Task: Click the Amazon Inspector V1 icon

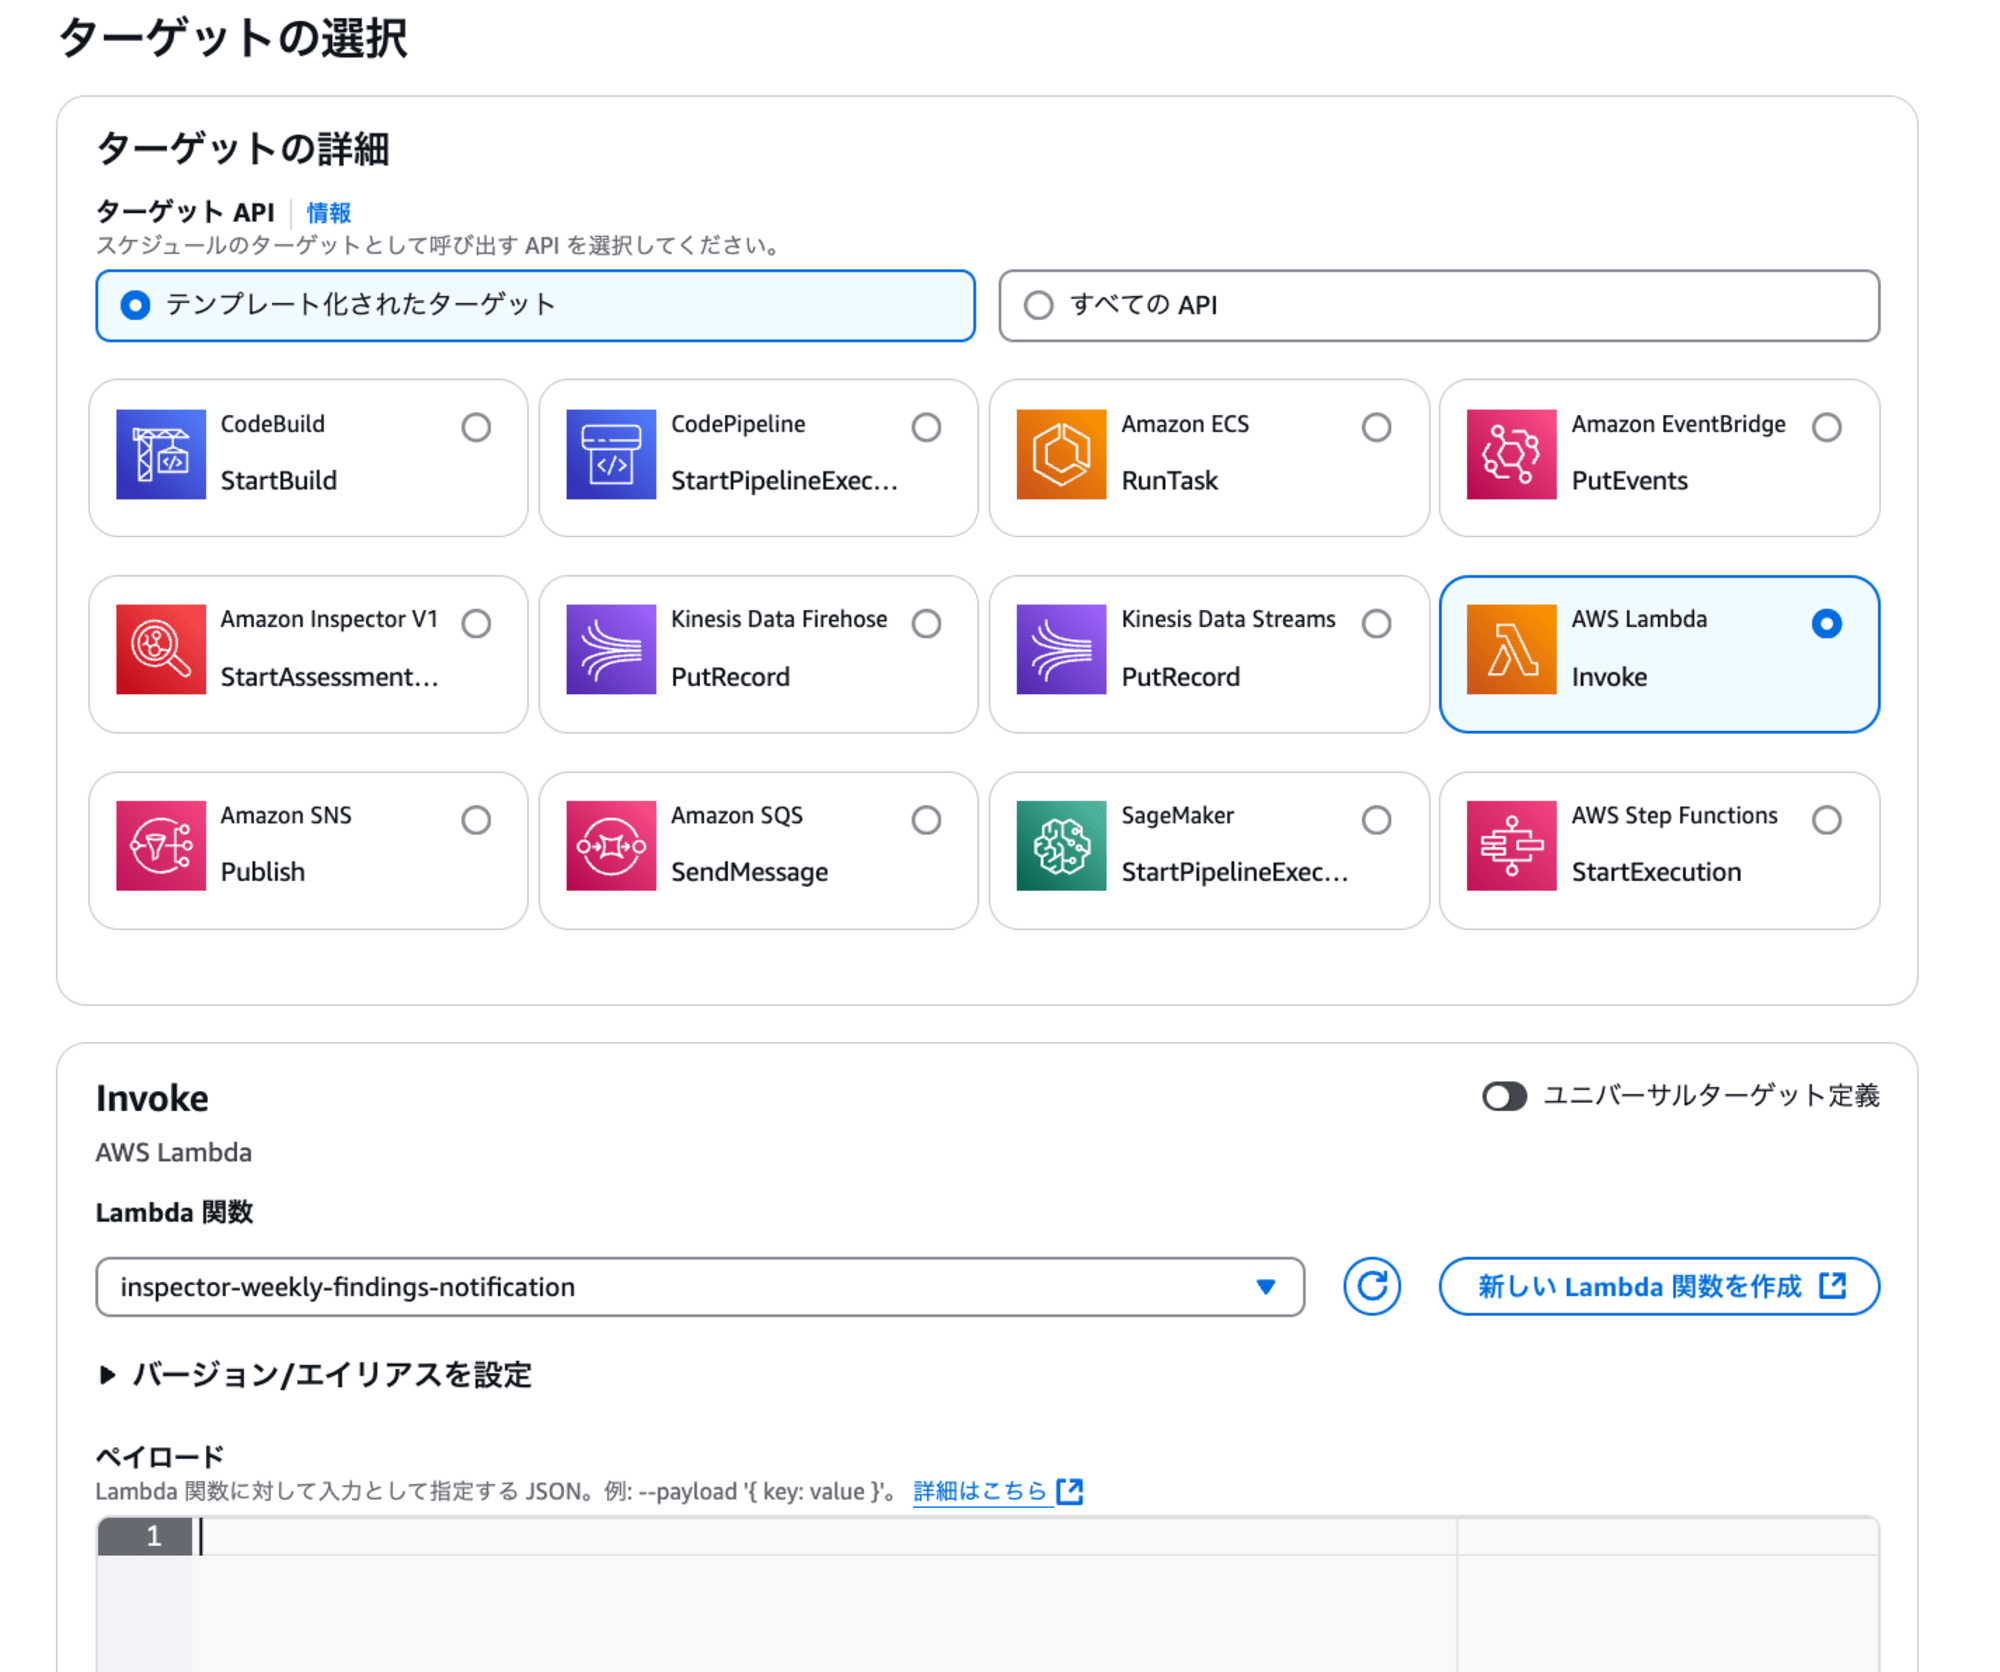Action: pyautogui.click(x=160, y=649)
